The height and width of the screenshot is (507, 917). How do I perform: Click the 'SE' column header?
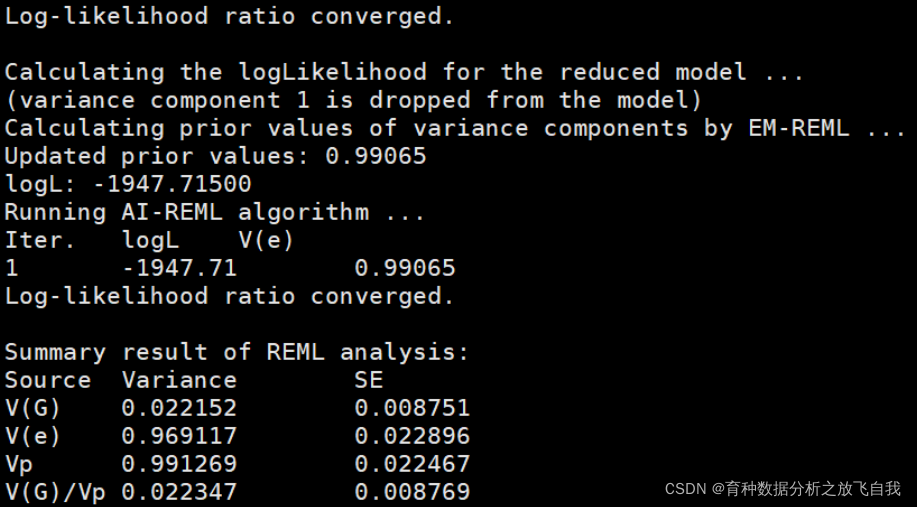coord(368,380)
